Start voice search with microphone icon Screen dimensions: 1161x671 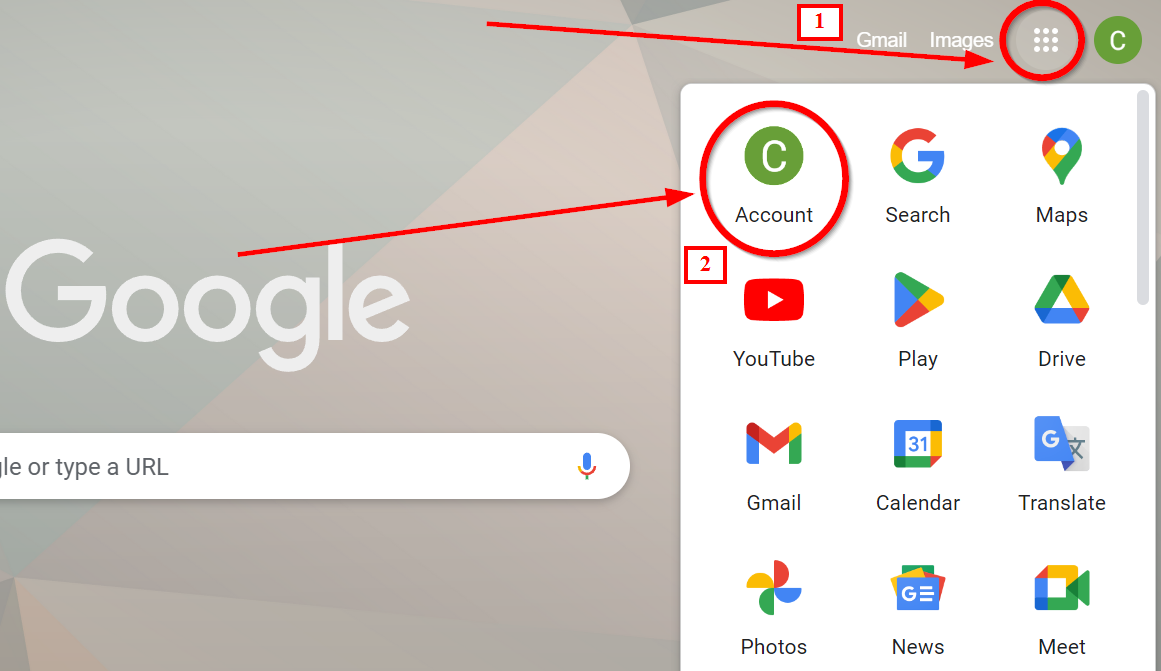click(586, 466)
